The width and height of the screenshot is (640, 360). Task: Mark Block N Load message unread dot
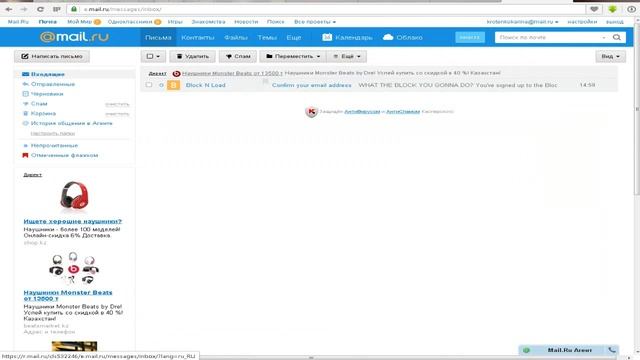[x=161, y=85]
